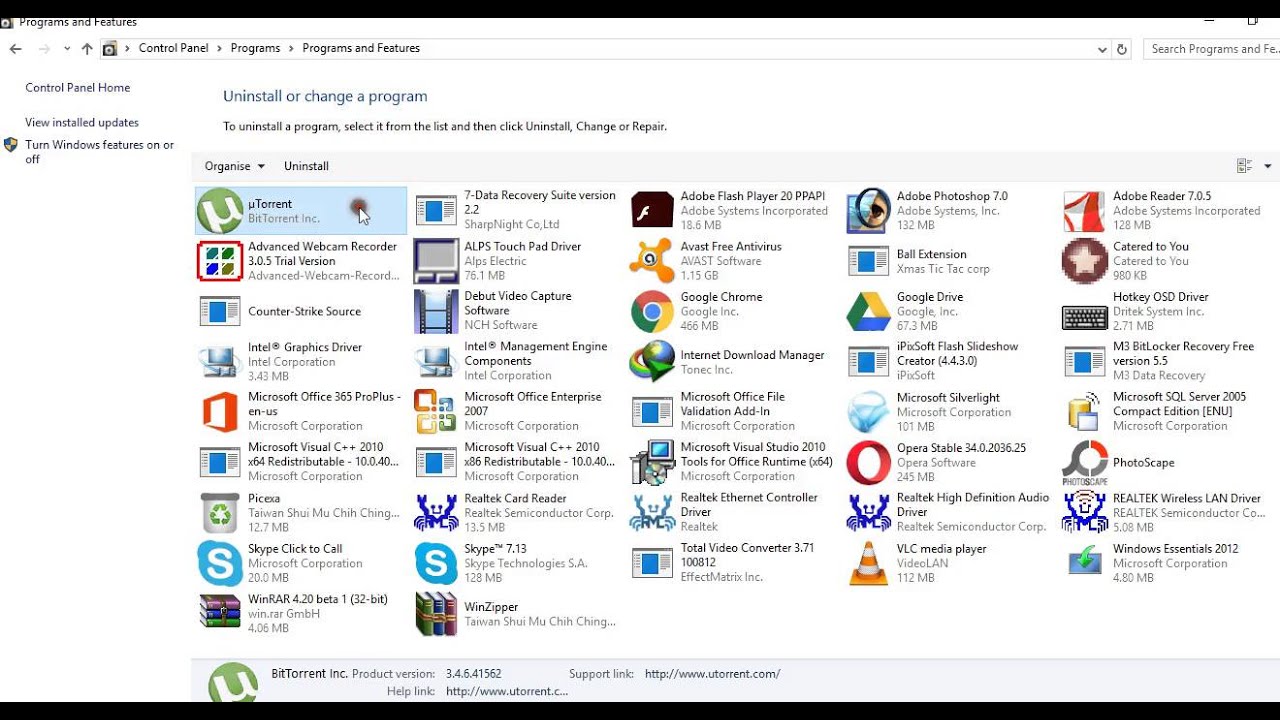Select Ball Extension entry

coord(949,261)
